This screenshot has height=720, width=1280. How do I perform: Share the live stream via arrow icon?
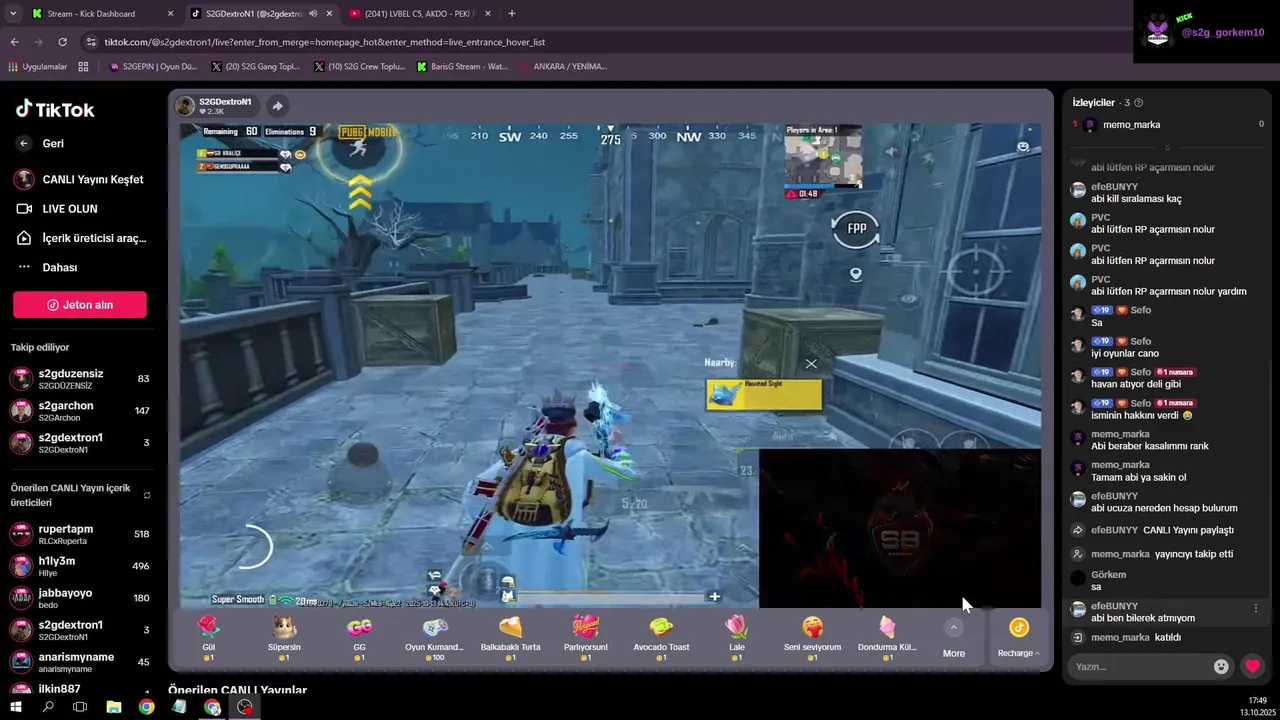click(277, 106)
